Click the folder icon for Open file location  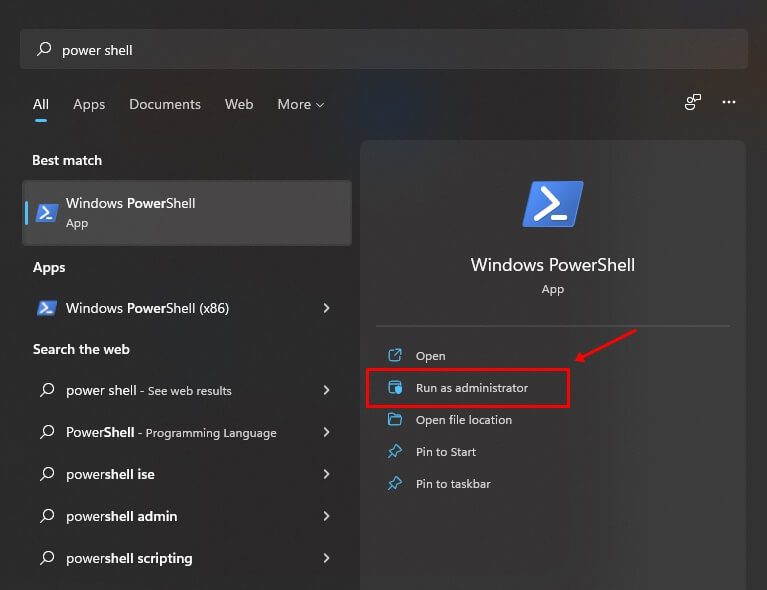[x=395, y=420]
